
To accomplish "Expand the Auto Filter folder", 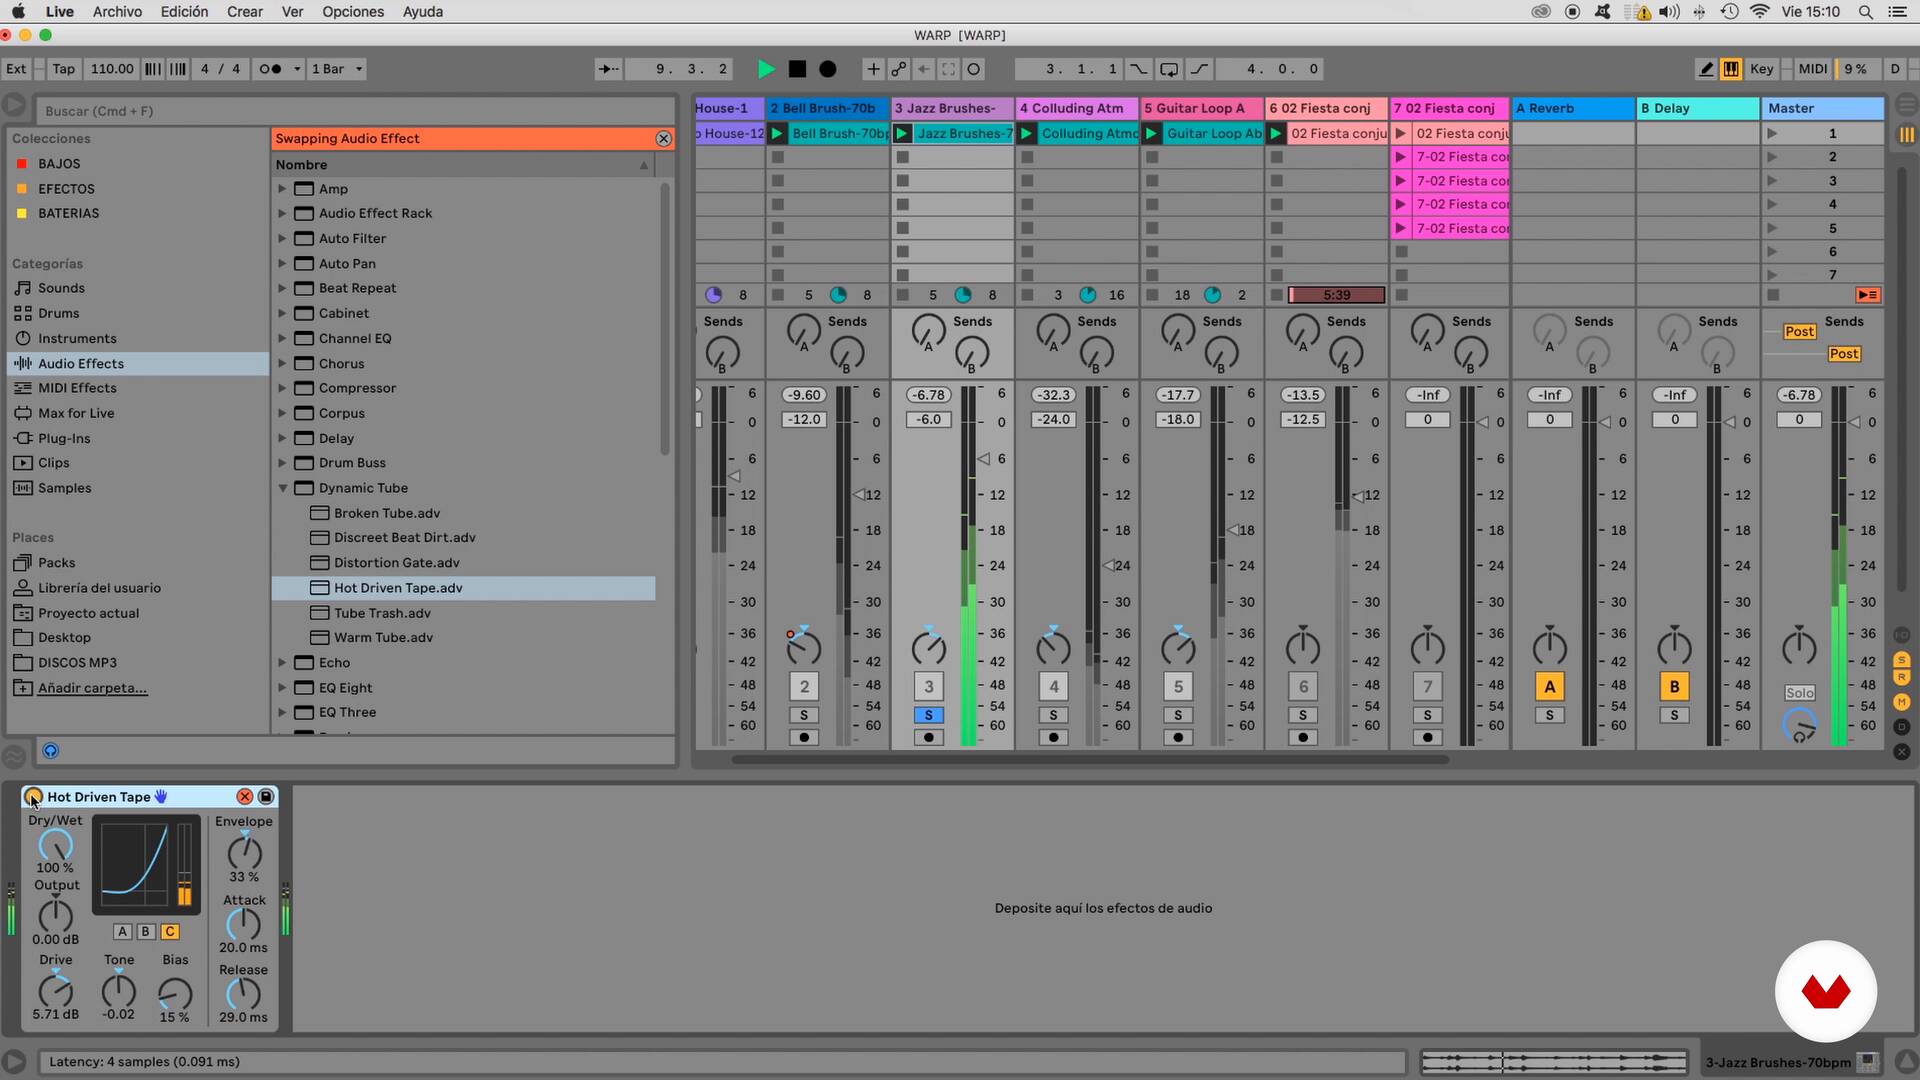I will pyautogui.click(x=282, y=238).
